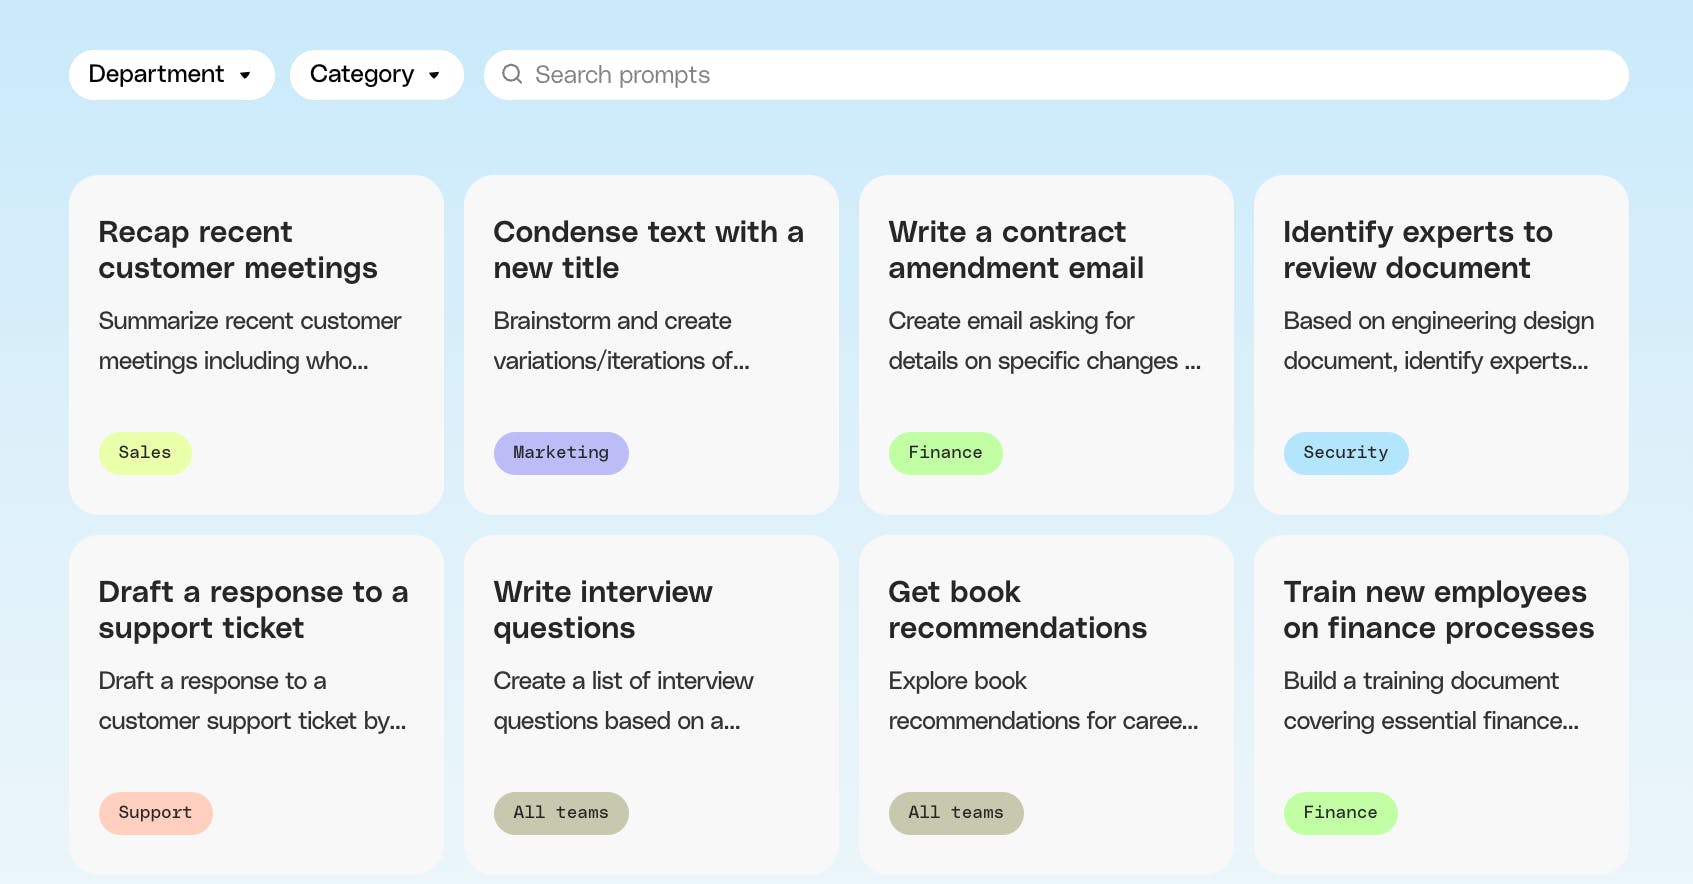Click the Support department tag
This screenshot has height=884, width=1693.
coord(155,813)
